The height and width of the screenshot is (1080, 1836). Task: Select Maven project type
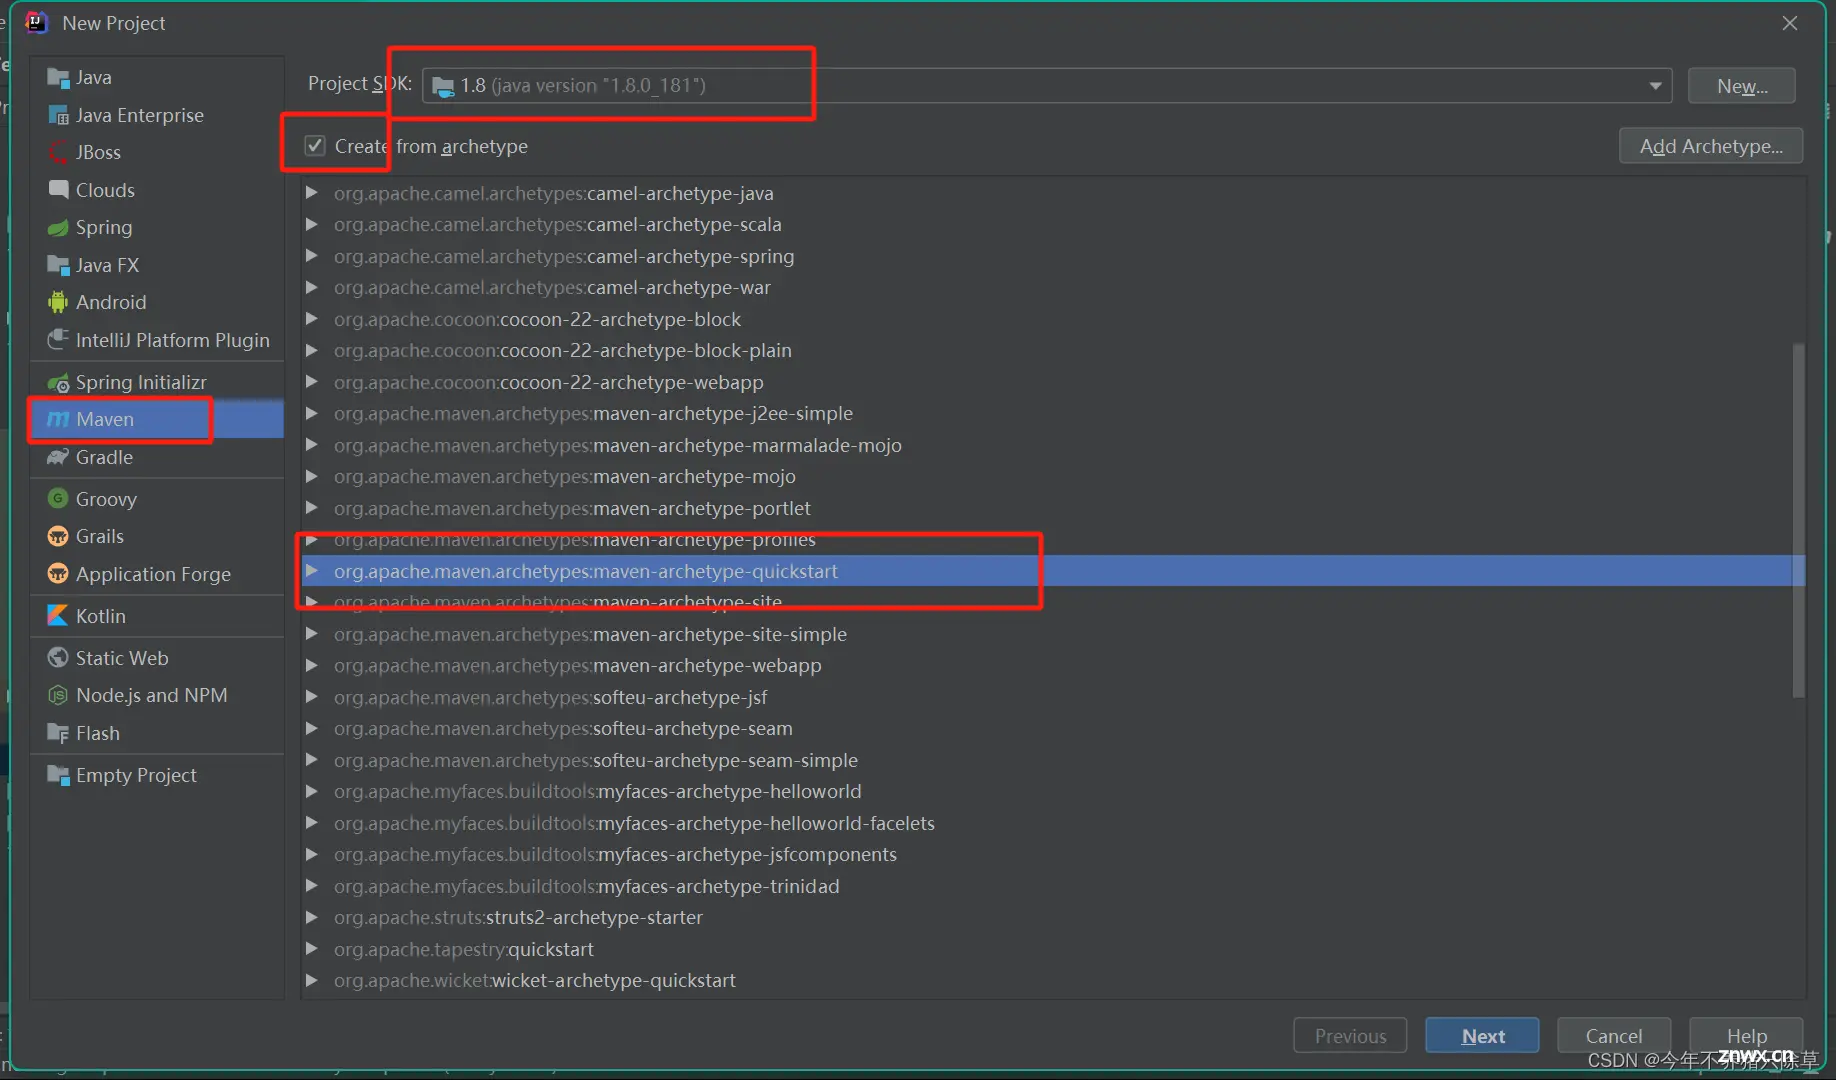(157, 420)
